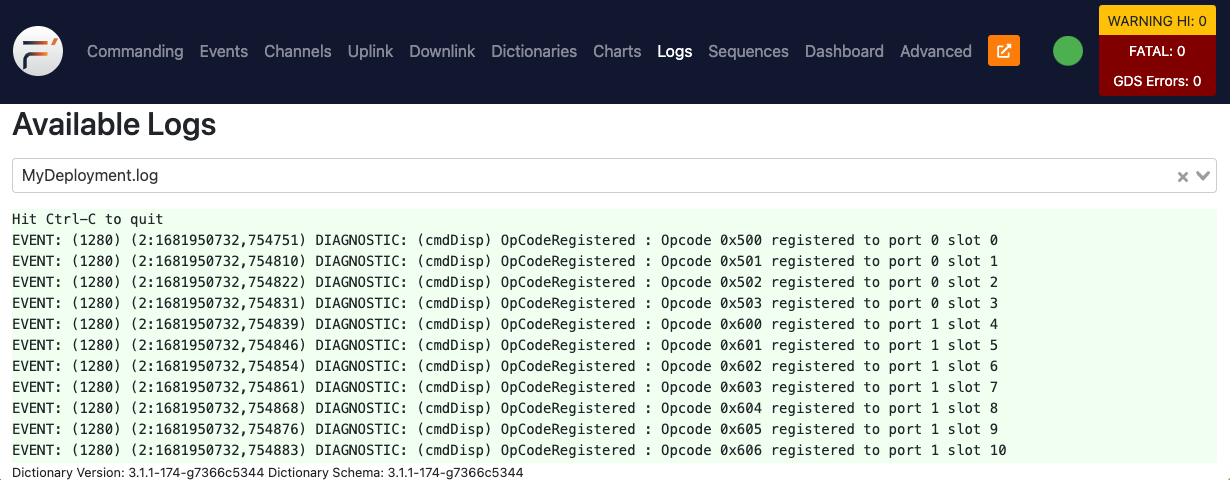Select the active Logs tab
The width and height of the screenshot is (1230, 480).
[674, 51]
